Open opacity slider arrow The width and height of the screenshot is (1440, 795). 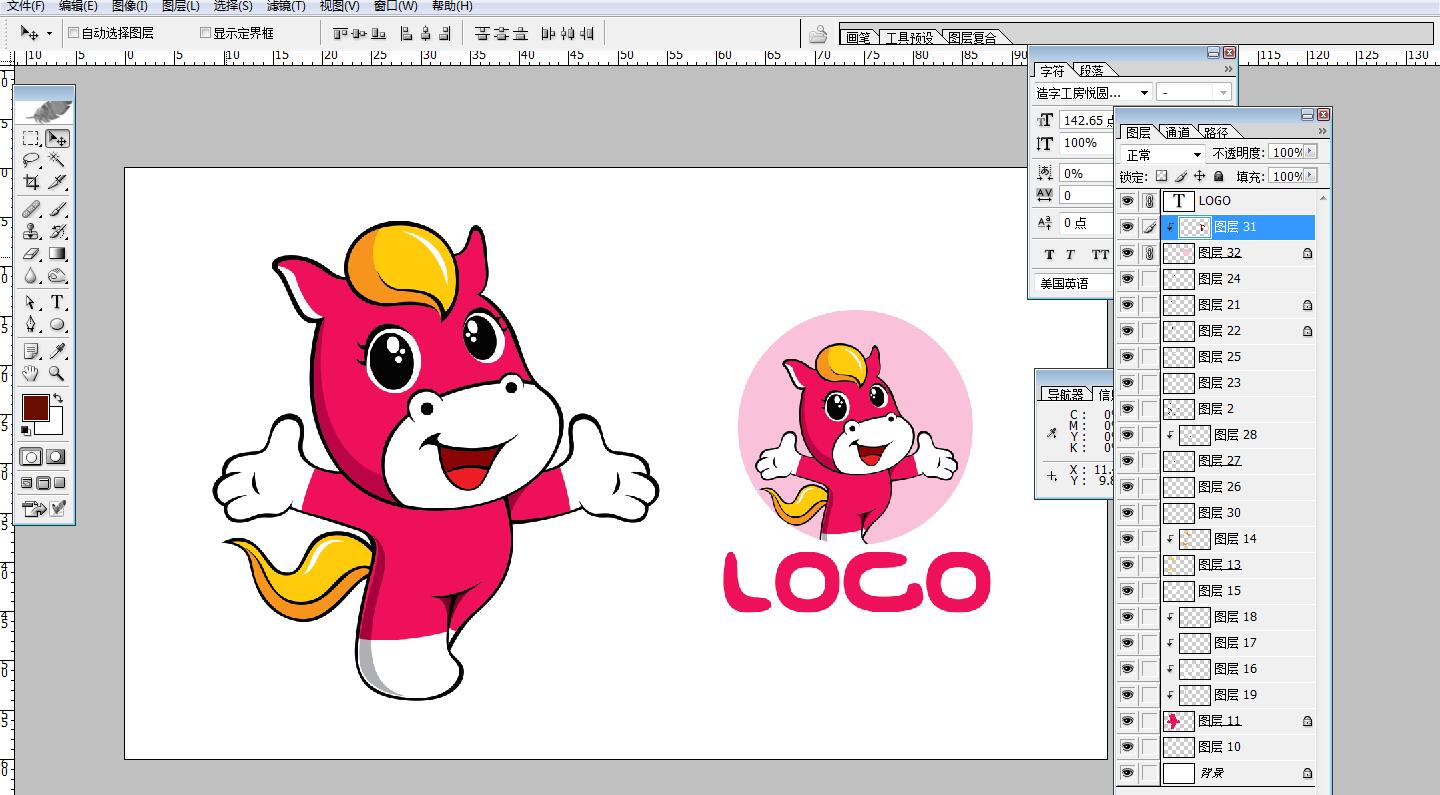pyautogui.click(x=1310, y=152)
